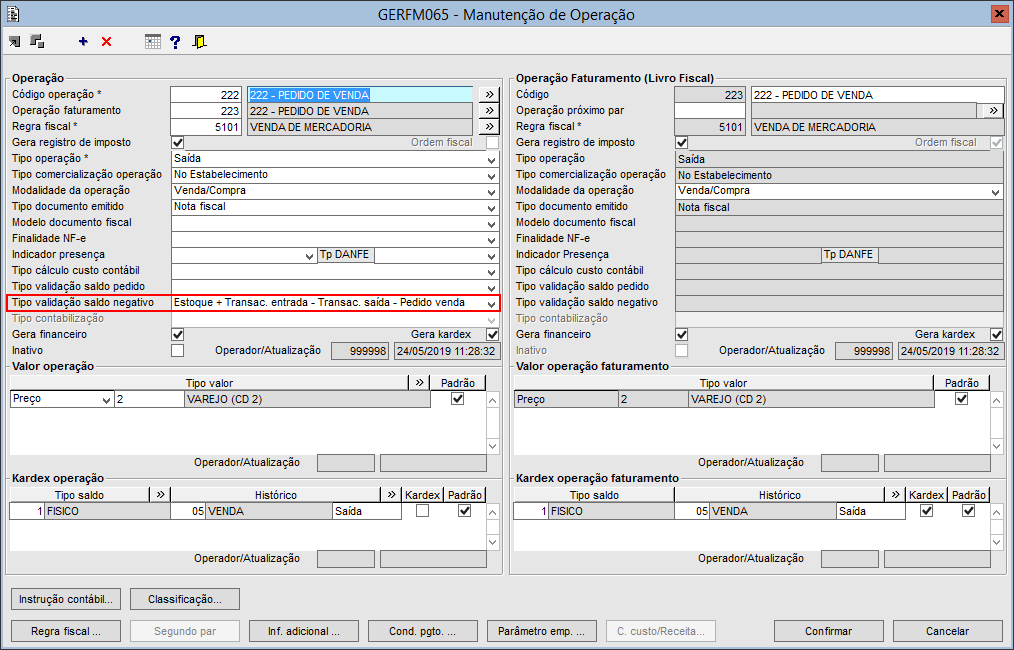Expand left Modalidade da operação dropdown
This screenshot has width=1014, height=650.
[491, 191]
